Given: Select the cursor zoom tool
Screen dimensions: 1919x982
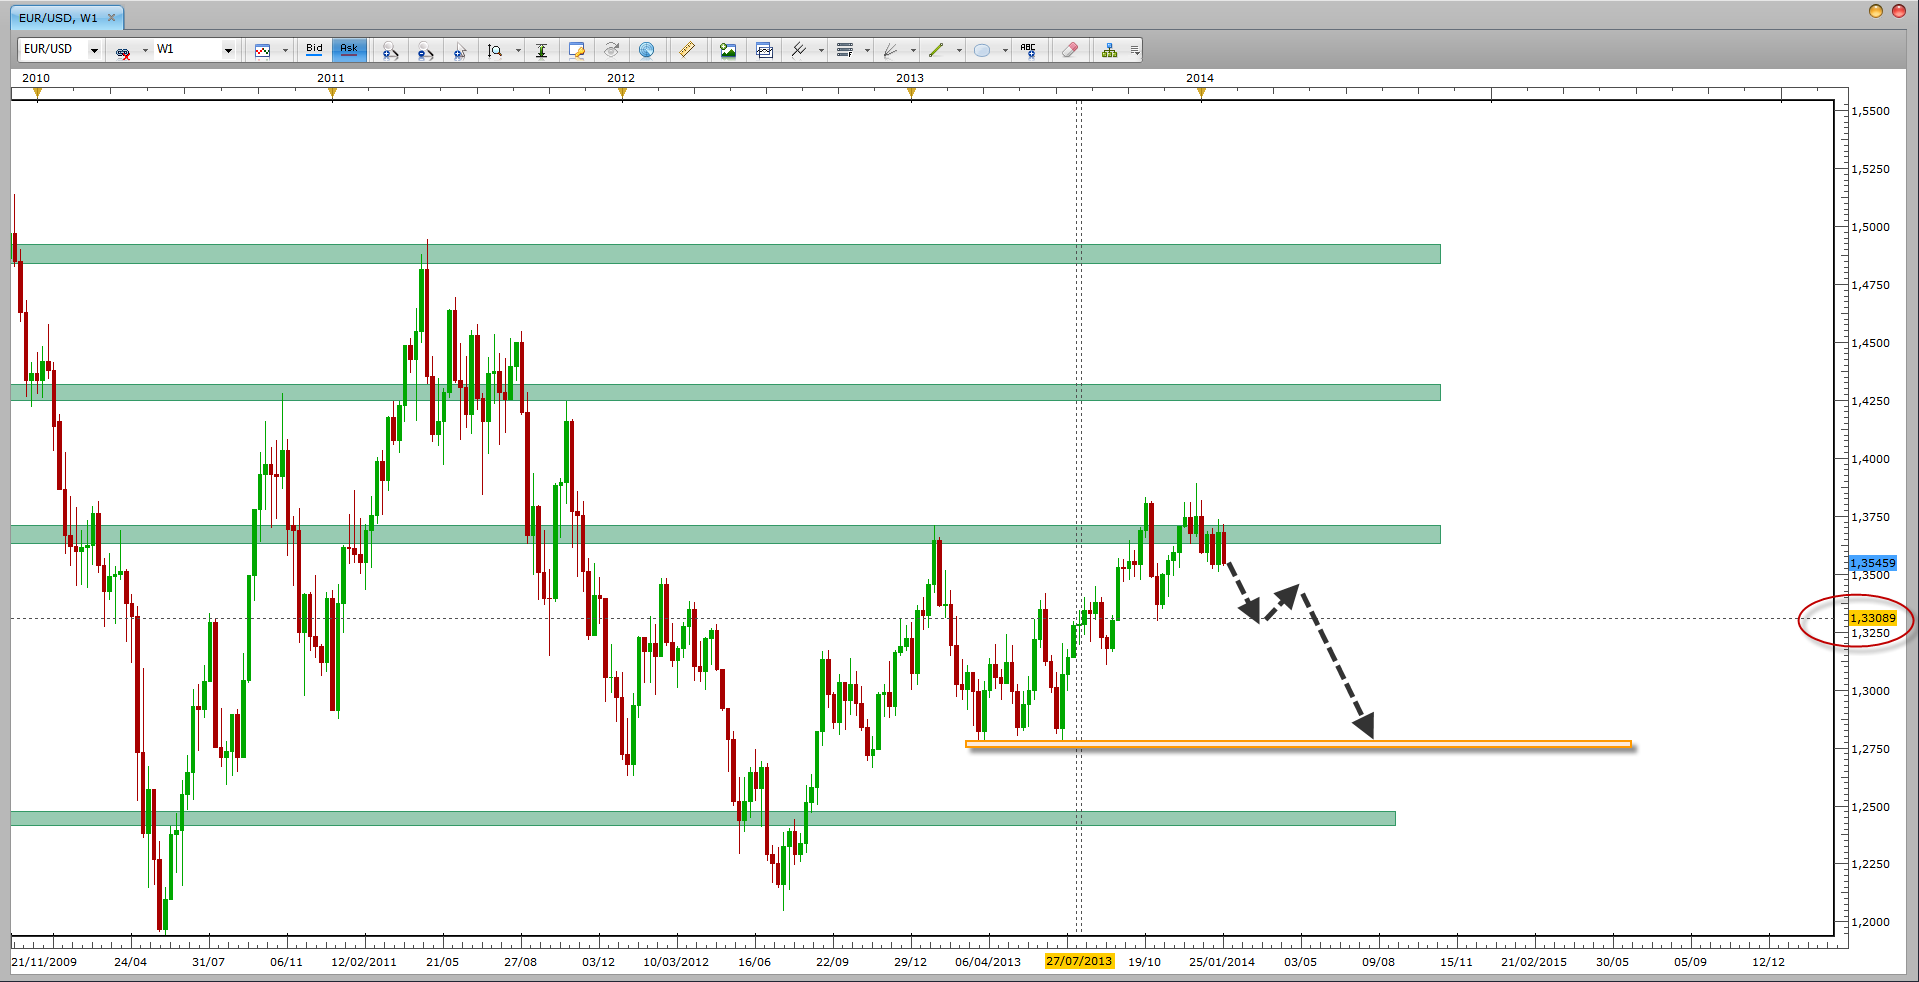Looking at the screenshot, I should pyautogui.click(x=460, y=51).
